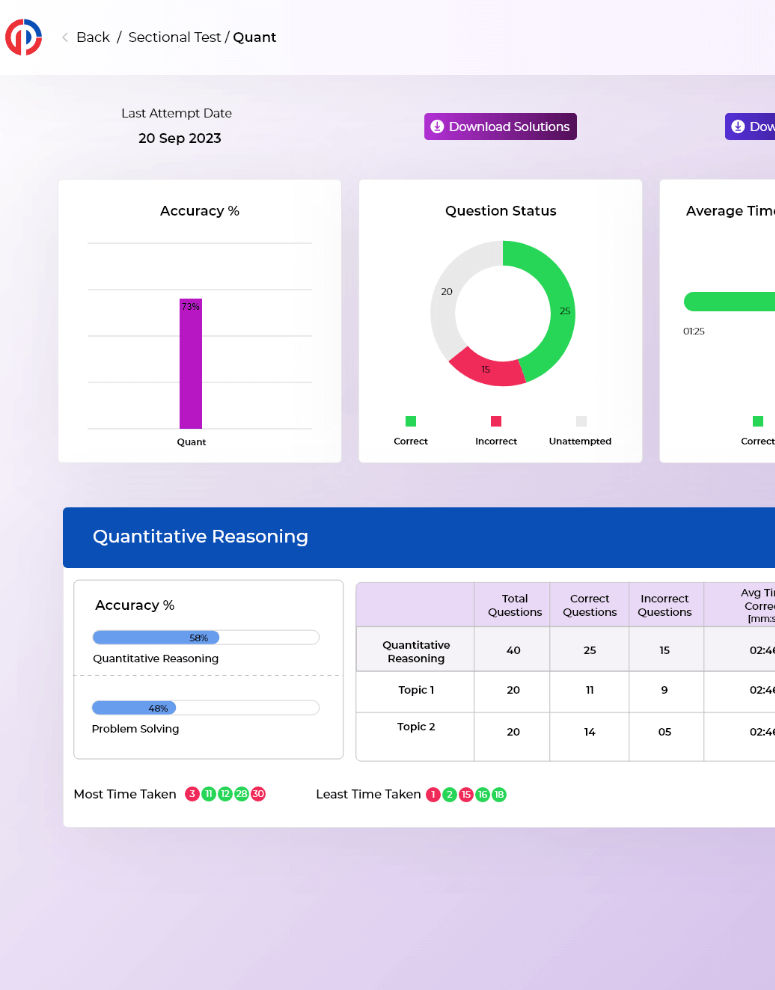Click the partially visible blue download button

tap(750, 126)
